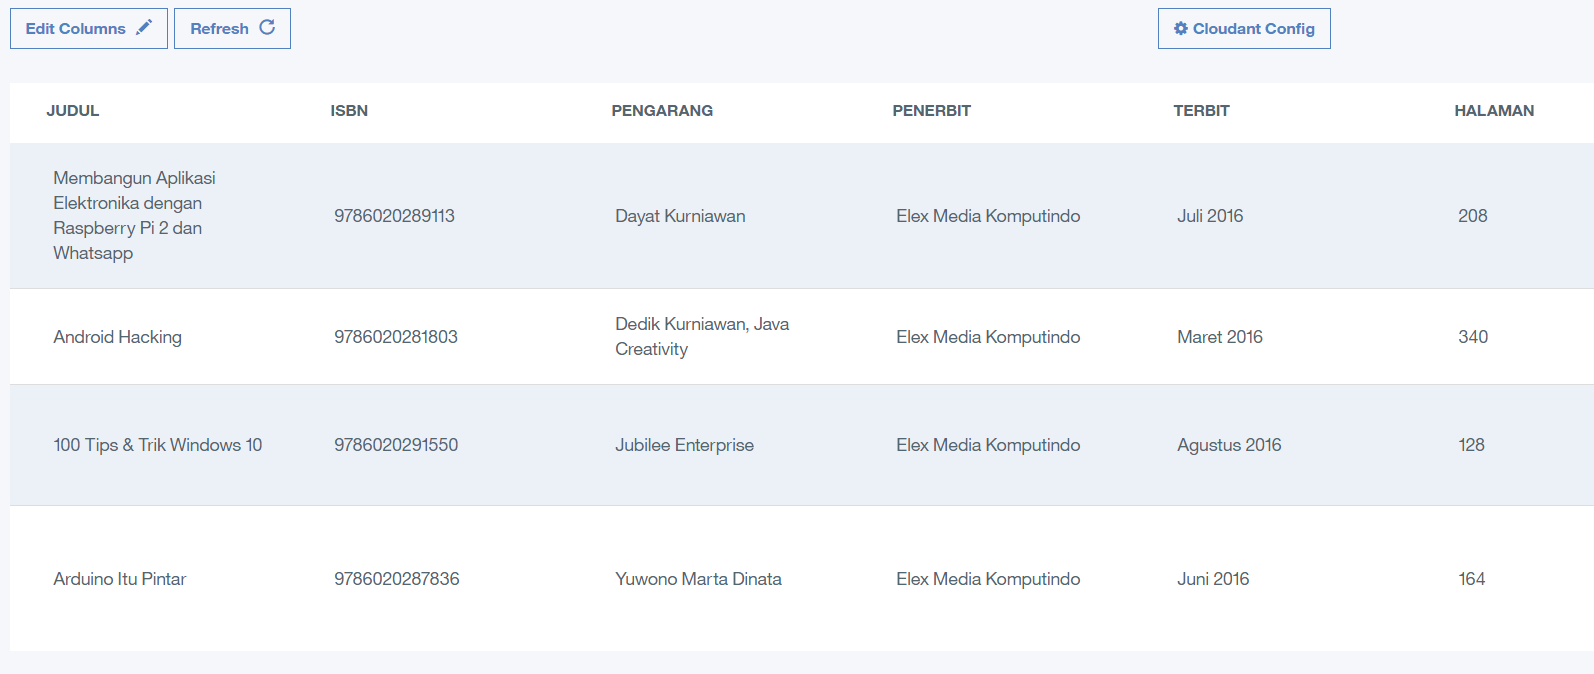This screenshot has width=1594, height=674.
Task: Click the HALAMAN column header
Action: click(1493, 111)
